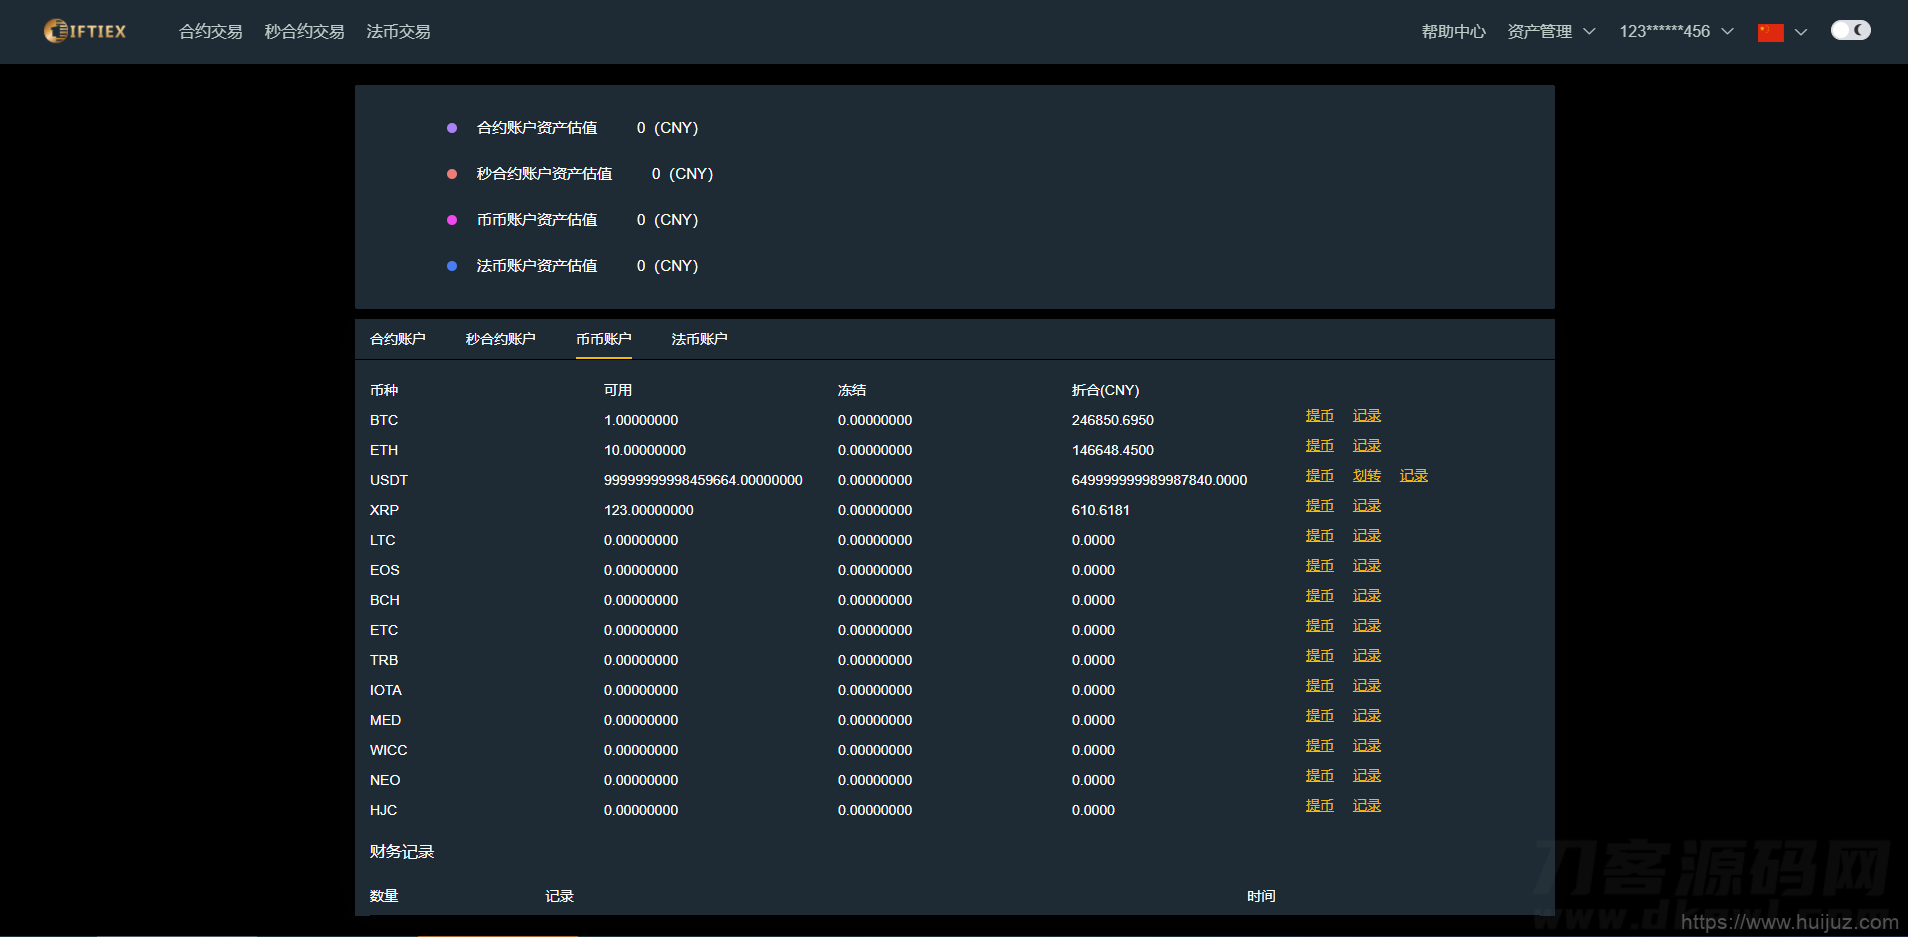Switch to the 法币账户 tab
The width and height of the screenshot is (1908, 937).
pos(699,339)
